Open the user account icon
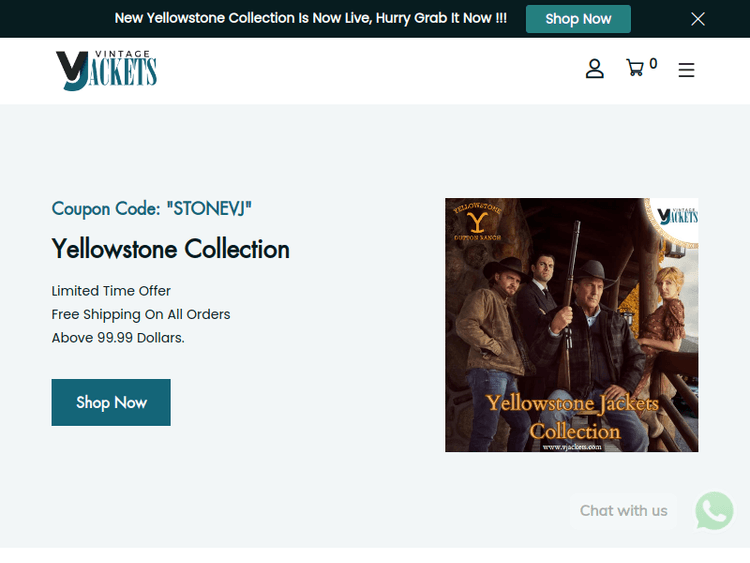This screenshot has width=750, height=563. click(595, 69)
